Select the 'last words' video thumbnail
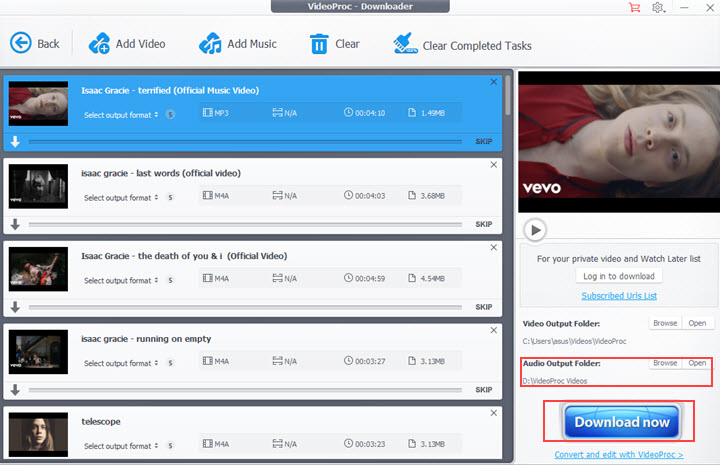This screenshot has height=465, width=720. point(39,186)
